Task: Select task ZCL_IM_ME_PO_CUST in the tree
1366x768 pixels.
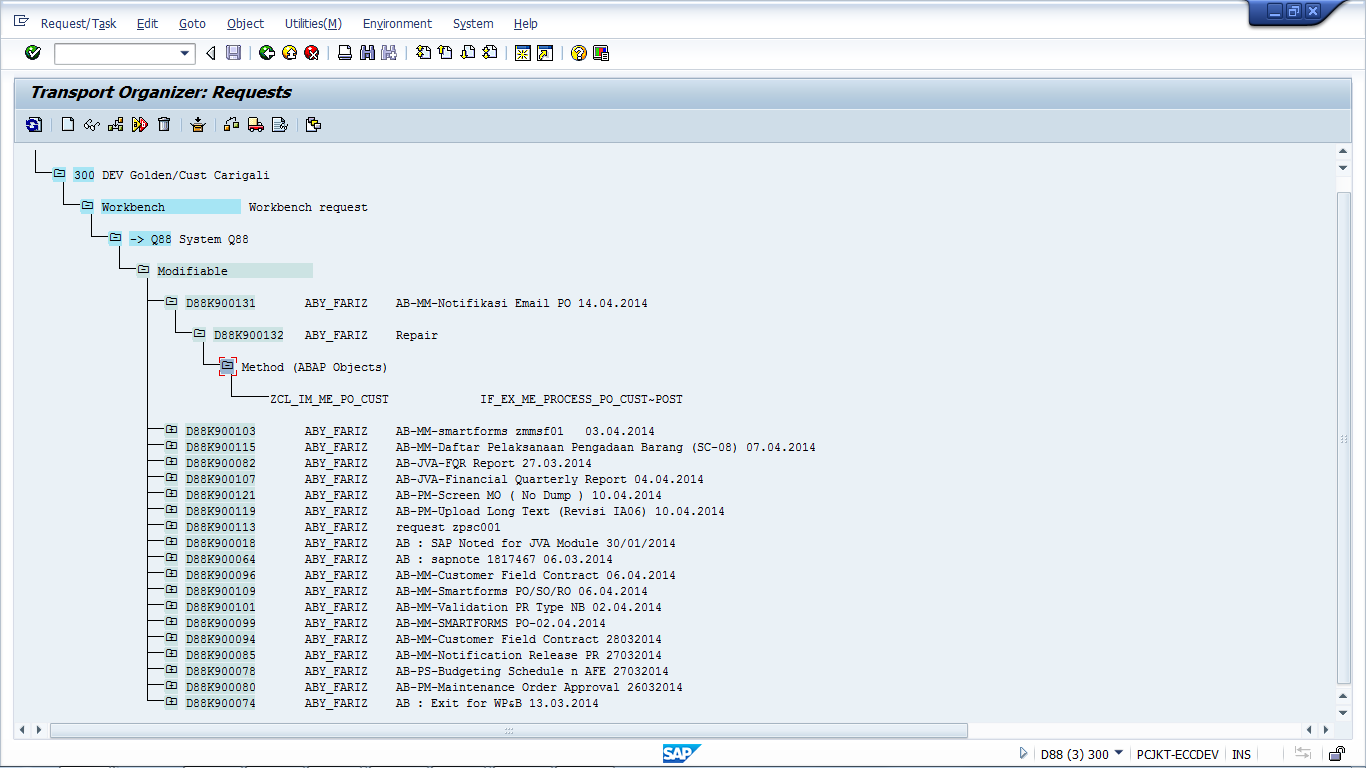Action: pyautogui.click(x=328, y=398)
